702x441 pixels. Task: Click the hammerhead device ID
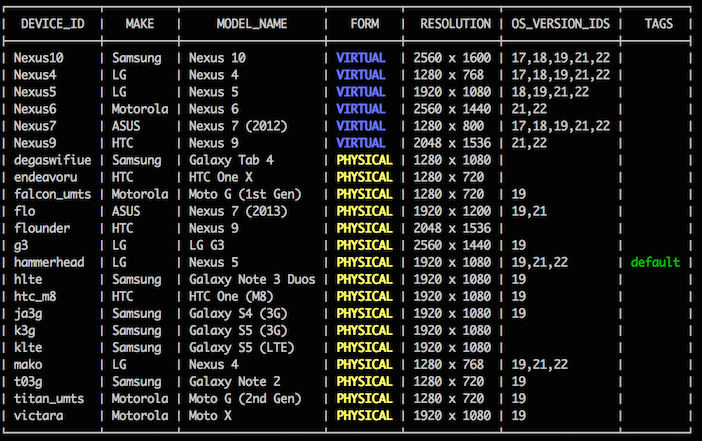[49, 262]
